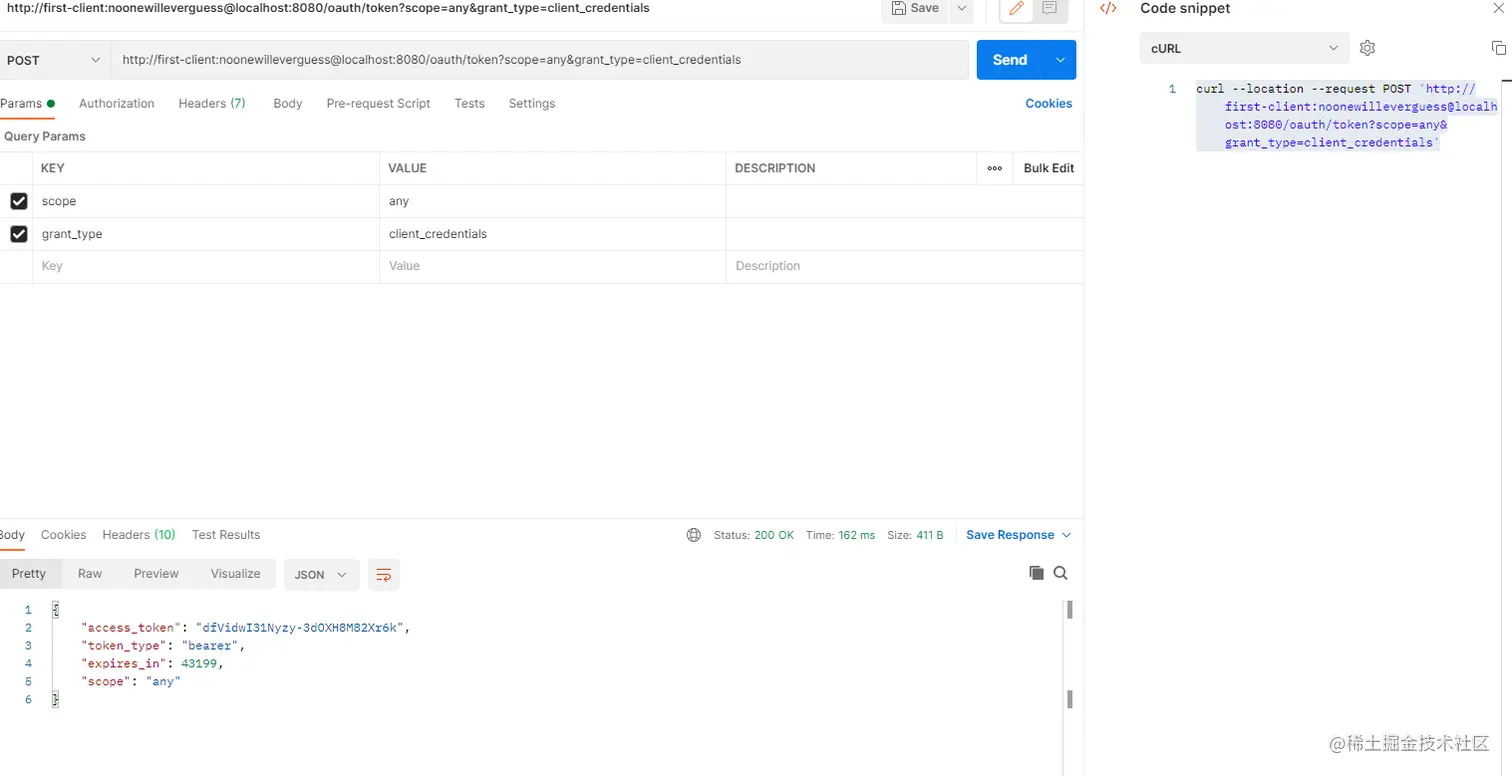Click the curl command text in snippet
1512x776 pixels.
(1346, 116)
